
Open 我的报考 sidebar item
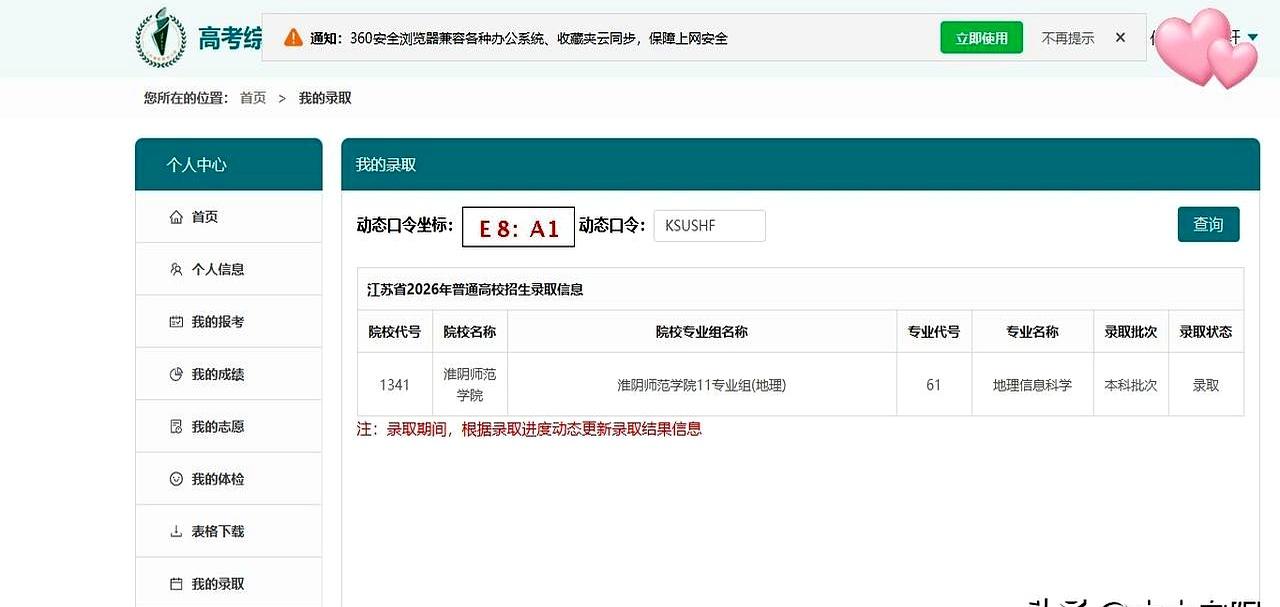(x=229, y=322)
